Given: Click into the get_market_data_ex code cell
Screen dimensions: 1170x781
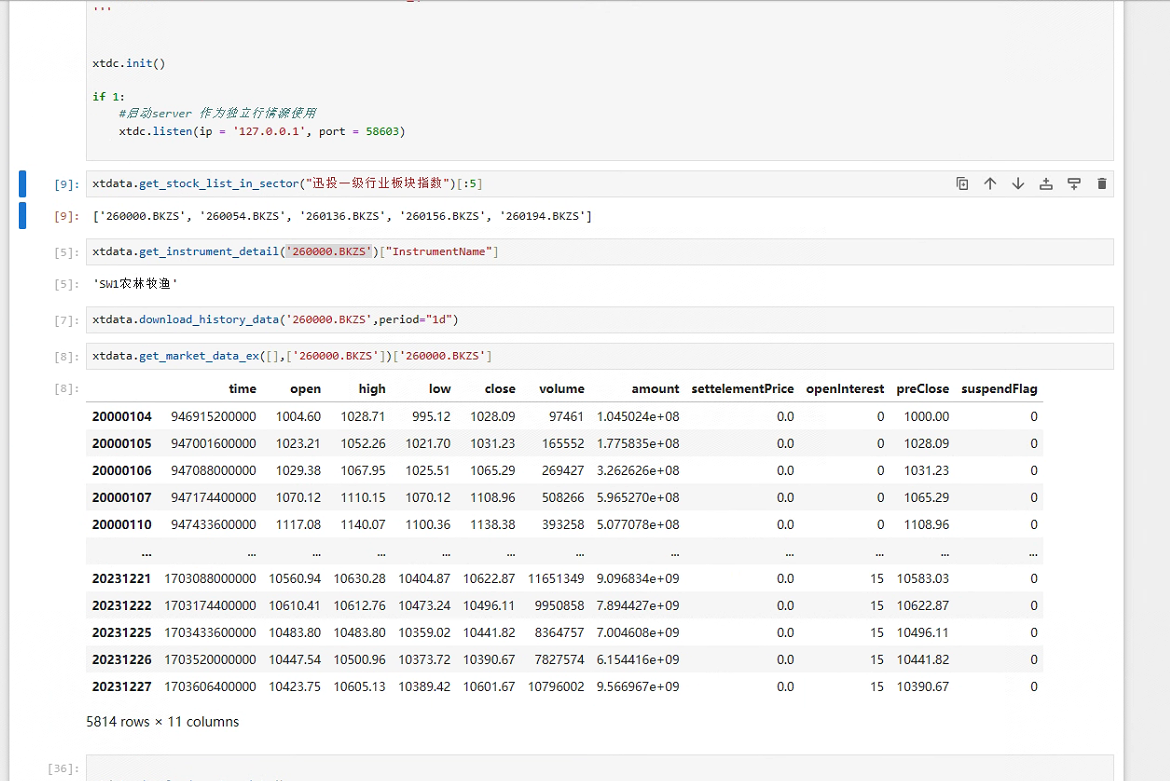Looking at the screenshot, I should click(x=600, y=356).
